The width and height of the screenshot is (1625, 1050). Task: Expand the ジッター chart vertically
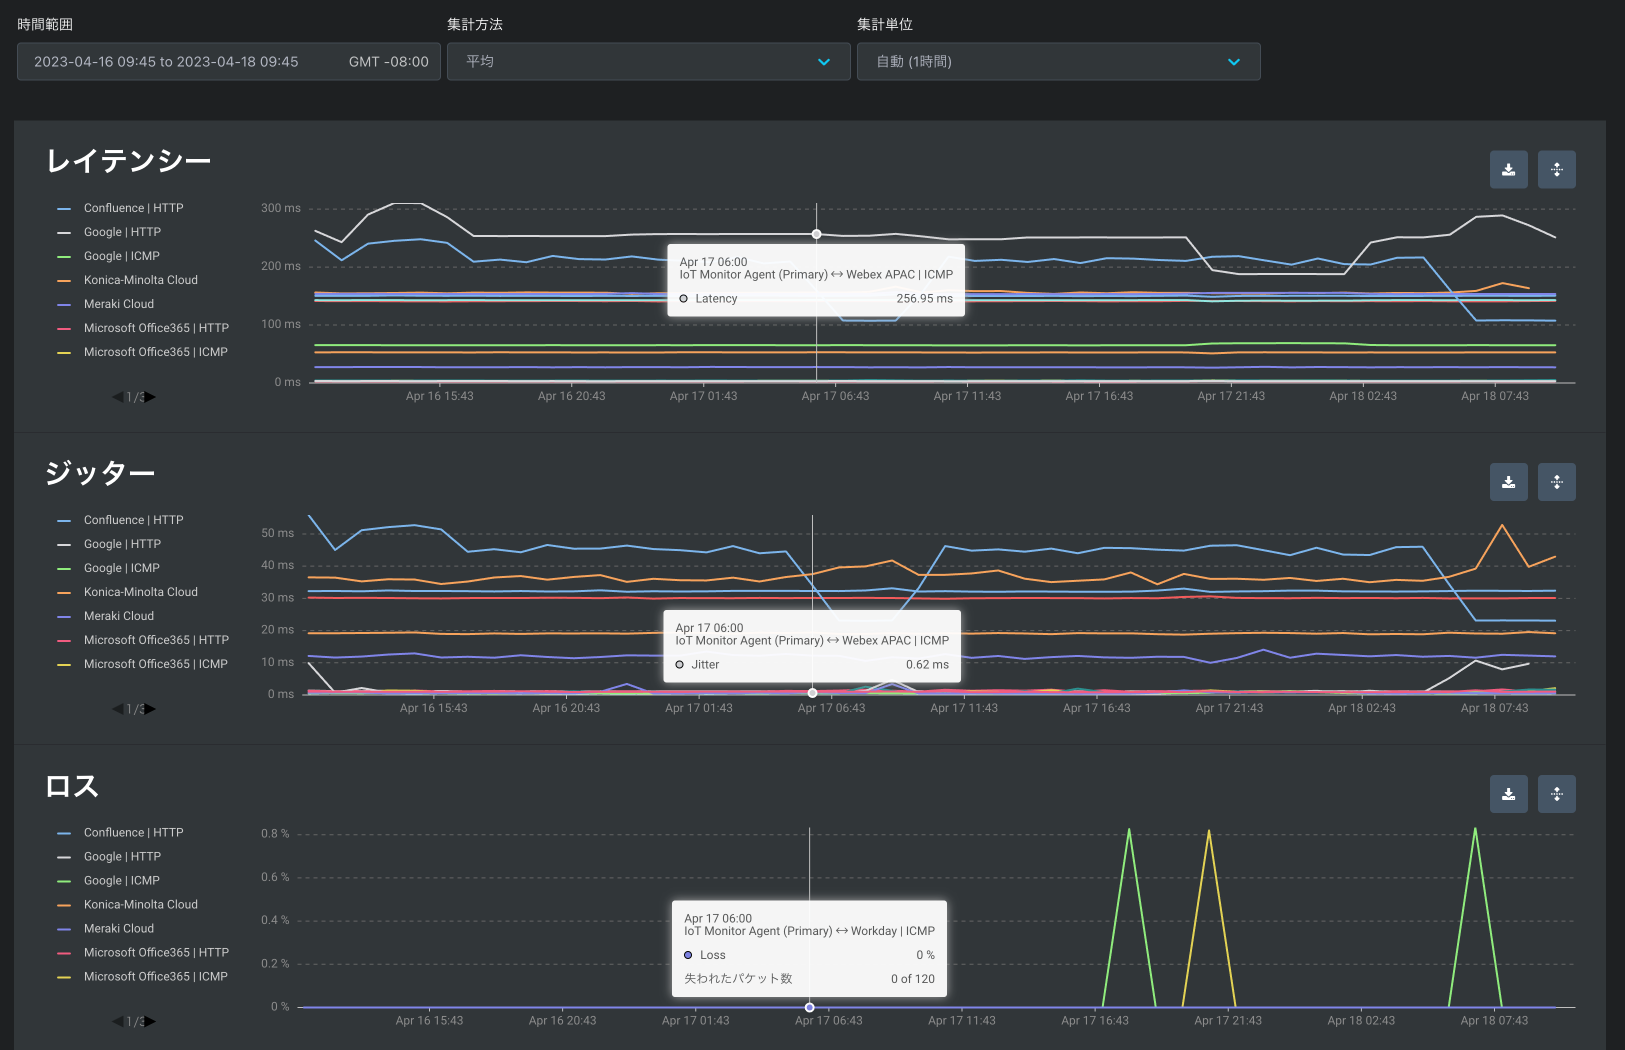tap(1556, 482)
